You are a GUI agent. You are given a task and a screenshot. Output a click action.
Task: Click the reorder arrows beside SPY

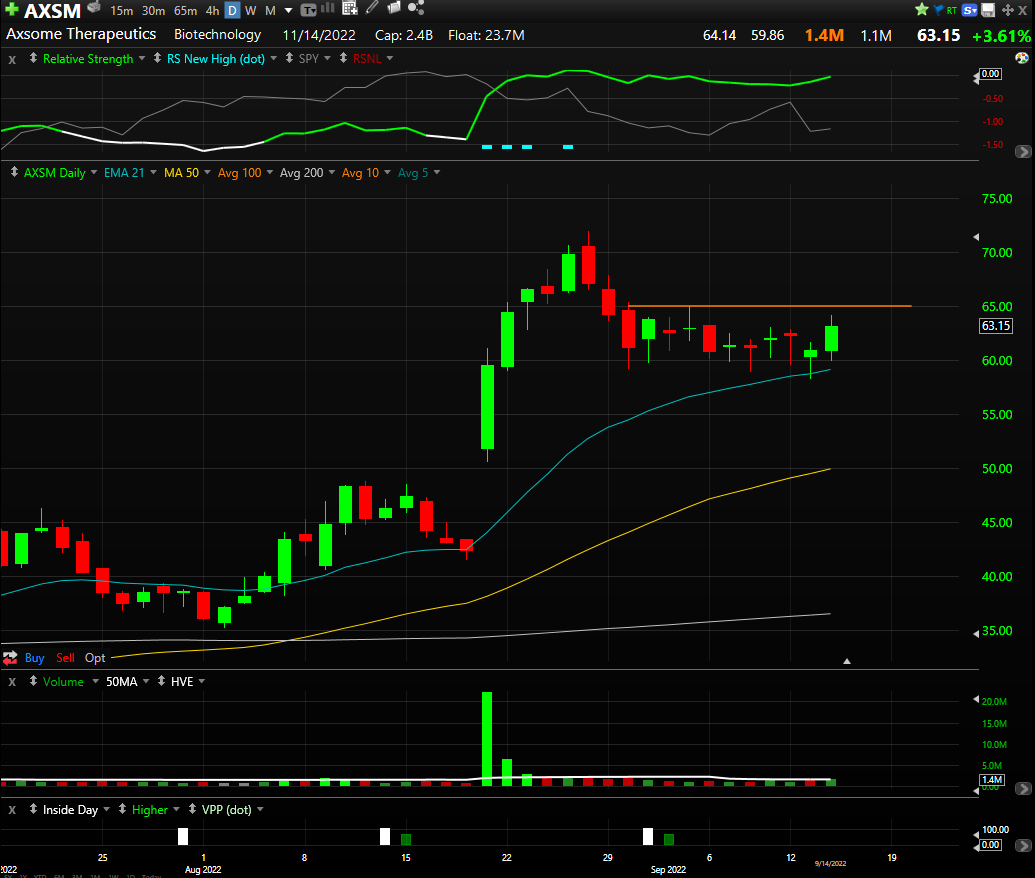tap(289, 58)
